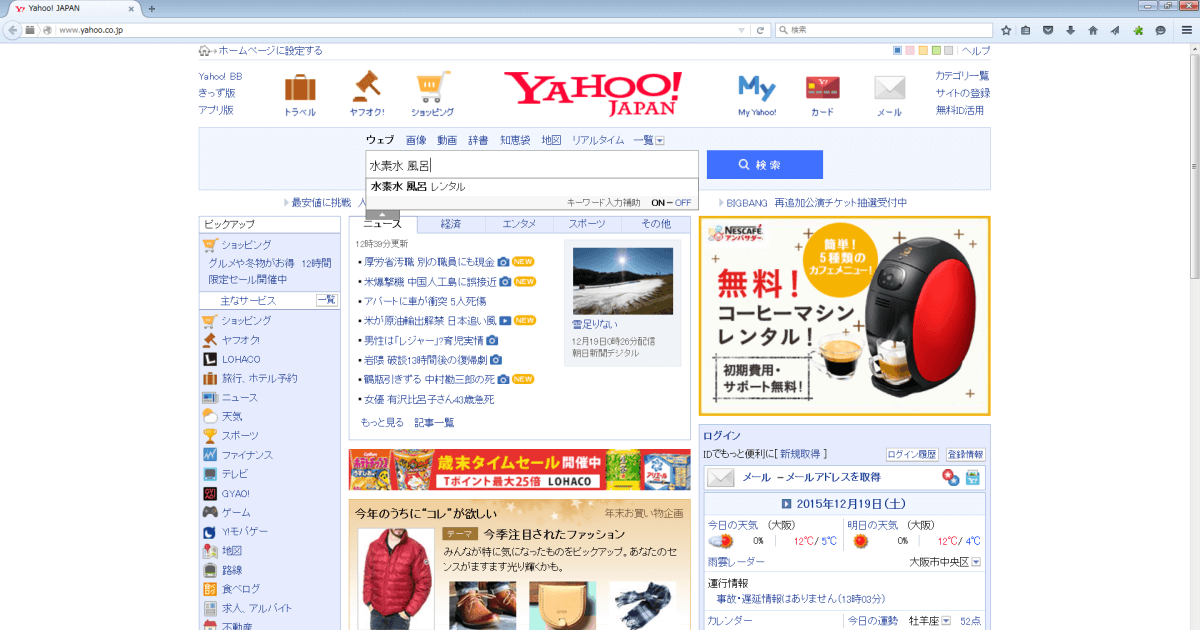Select the 動画 search category
Image resolution: width=1200 pixels, height=630 pixels.
point(447,141)
